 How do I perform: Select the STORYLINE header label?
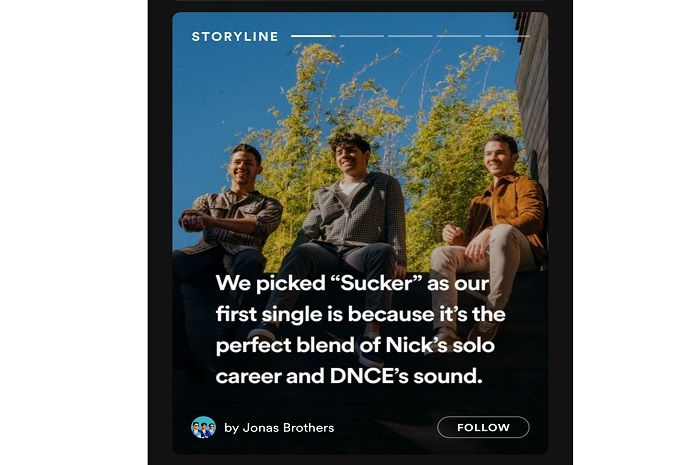235,37
